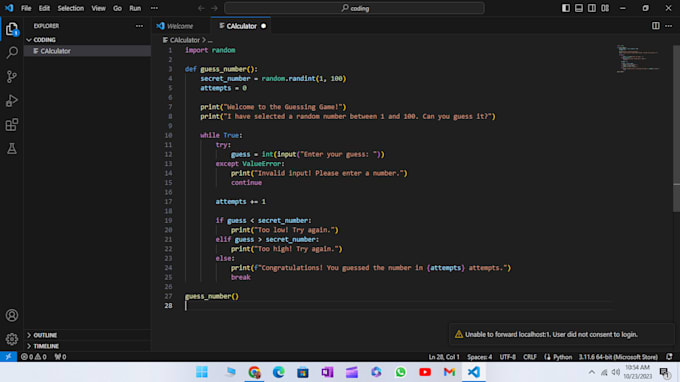Change indentation via Spaces: 4
The height and width of the screenshot is (382, 680).
[480, 357]
